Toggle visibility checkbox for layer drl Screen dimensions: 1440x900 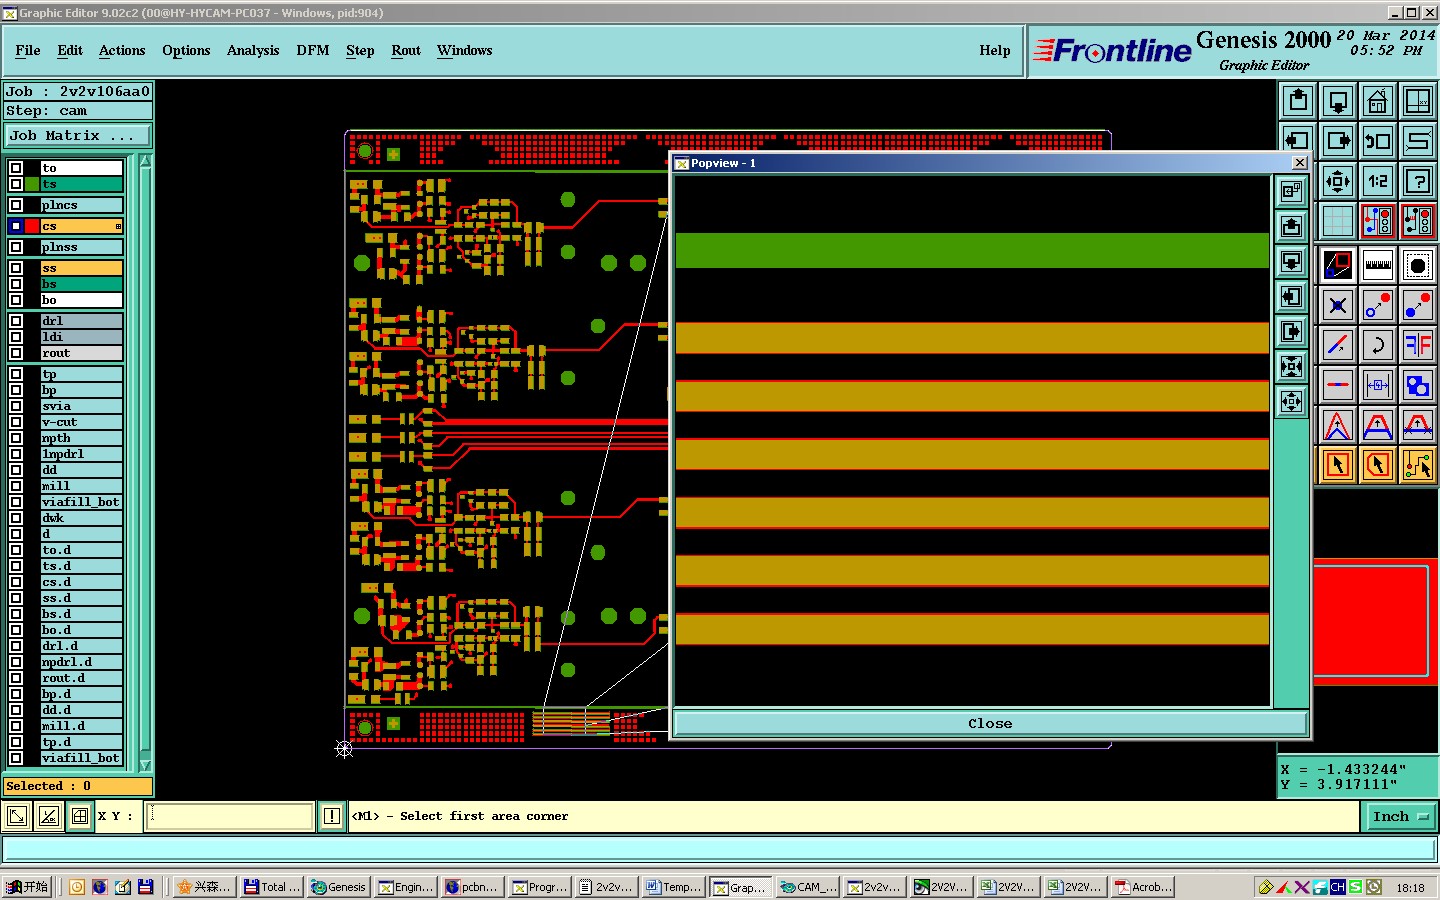[16, 321]
